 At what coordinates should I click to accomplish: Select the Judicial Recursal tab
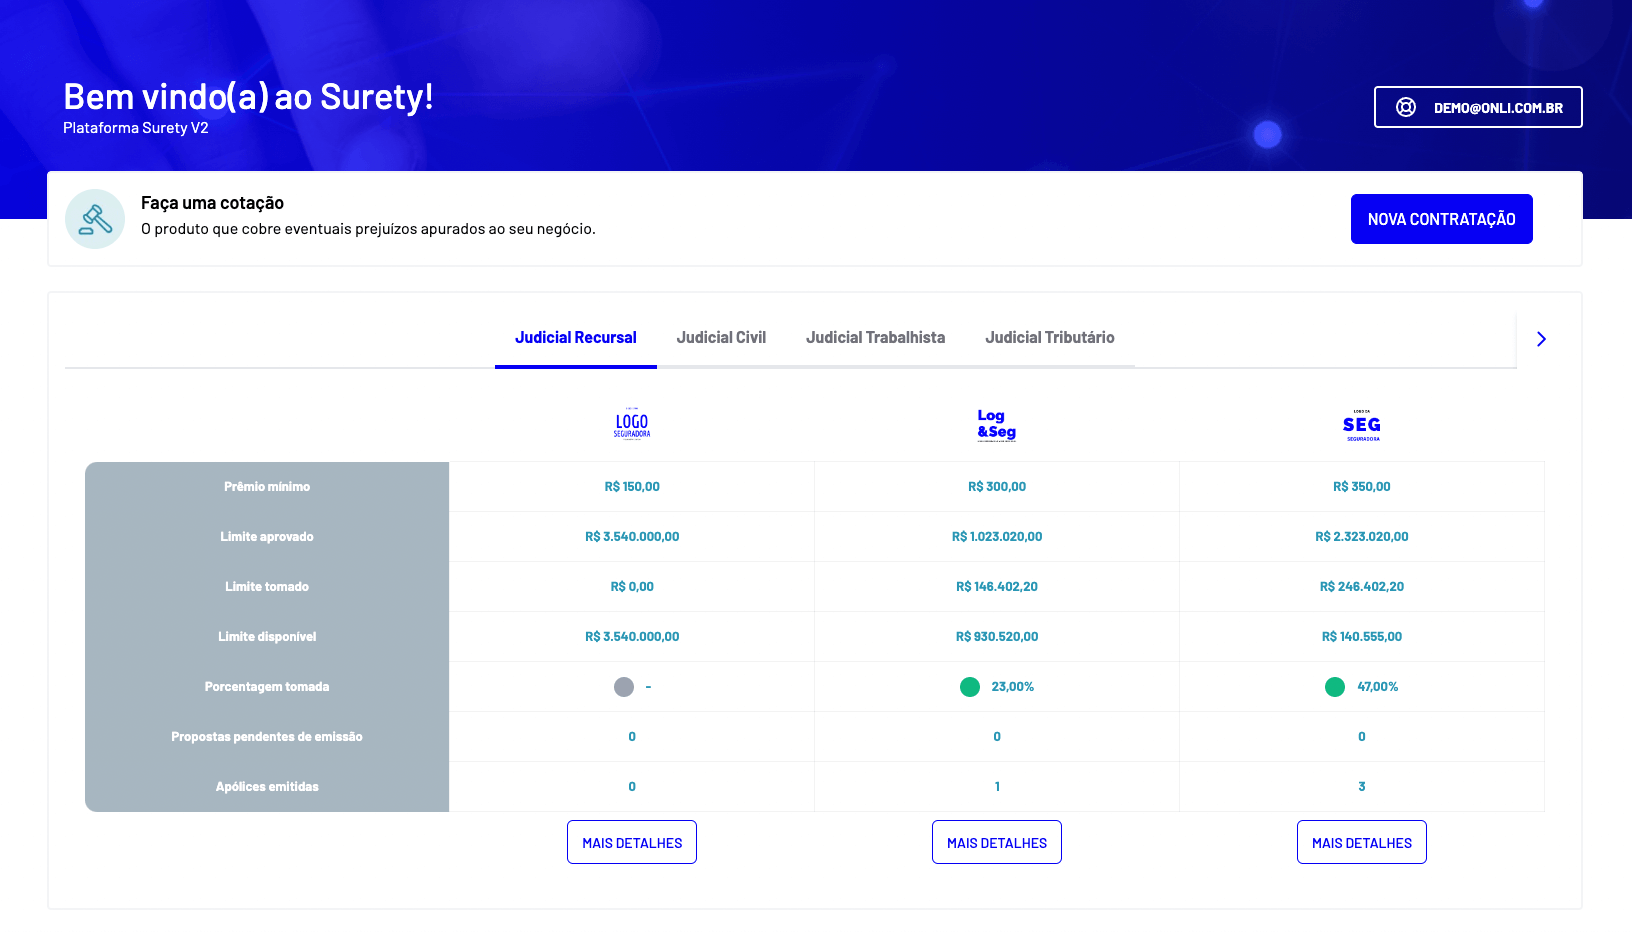(575, 338)
